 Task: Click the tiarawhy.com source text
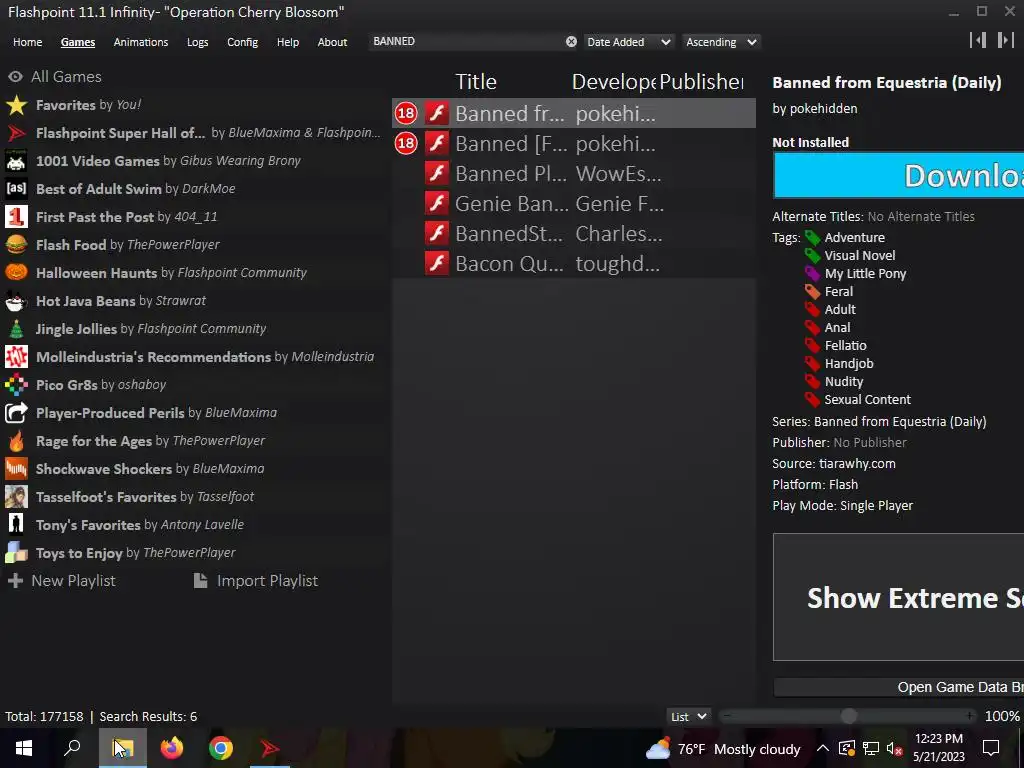point(857,464)
